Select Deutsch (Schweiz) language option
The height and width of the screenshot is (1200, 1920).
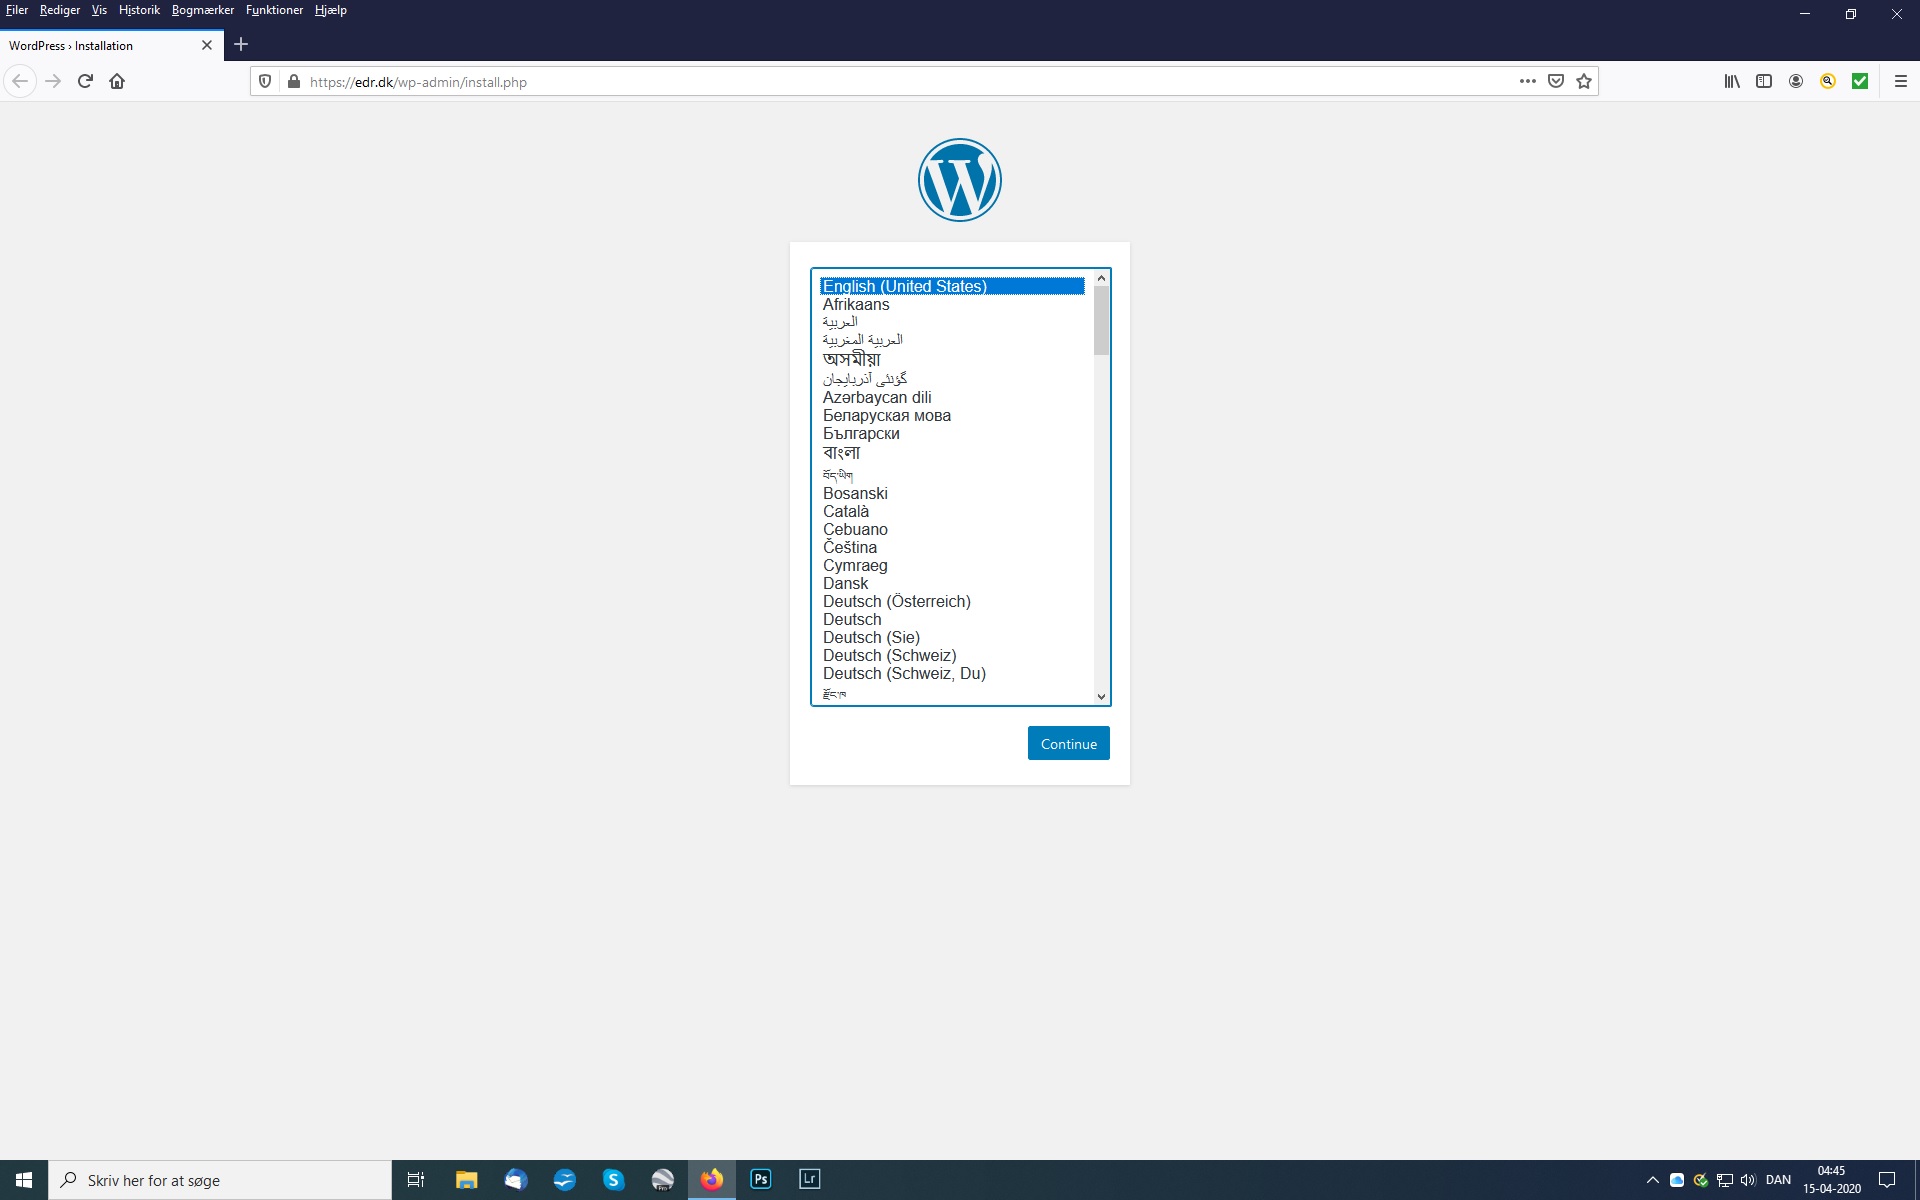(x=889, y=655)
